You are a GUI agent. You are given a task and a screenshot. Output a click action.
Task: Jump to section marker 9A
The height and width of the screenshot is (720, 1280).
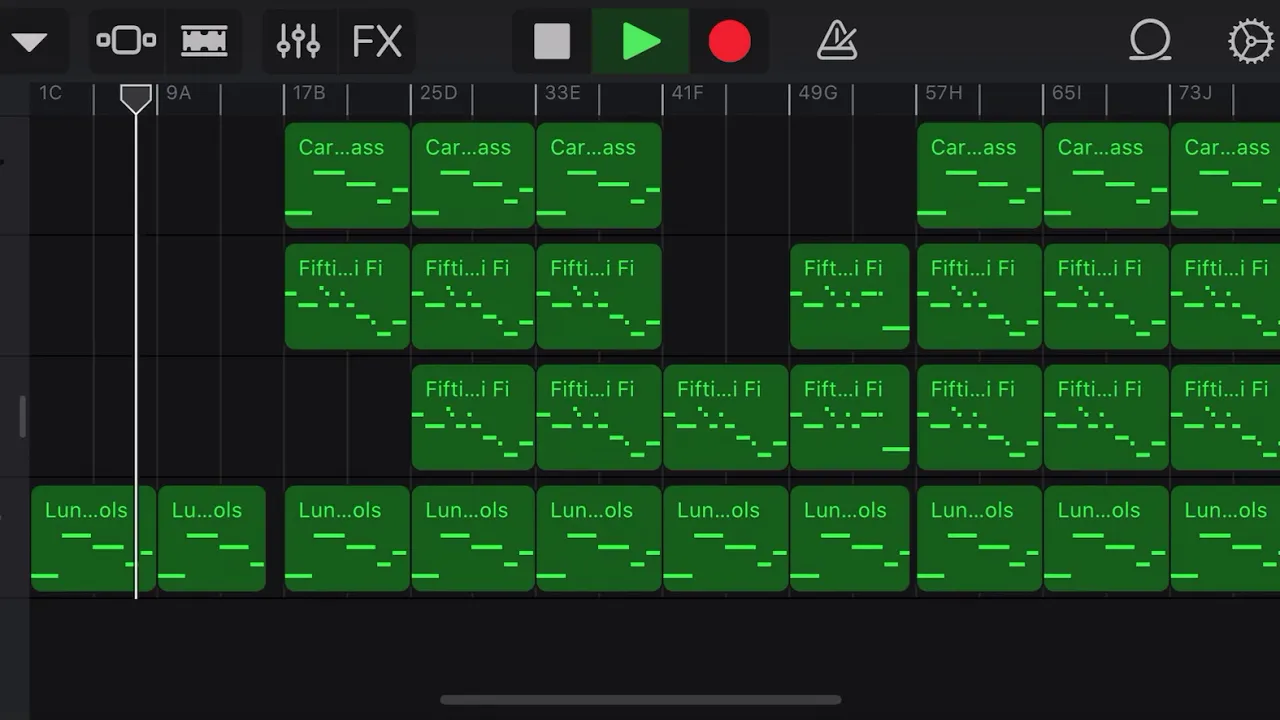pos(178,93)
